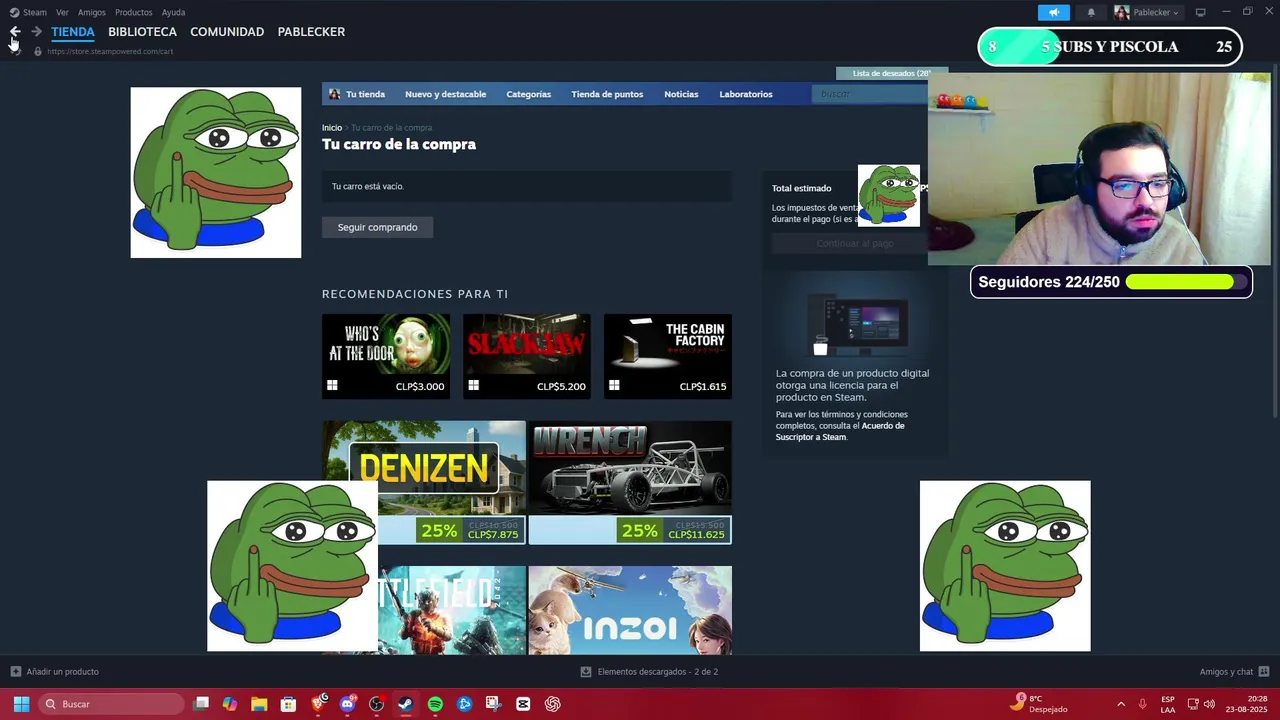The height and width of the screenshot is (720, 1280).
Task: Open Copilot from the taskbar
Action: pyautogui.click(x=230, y=704)
